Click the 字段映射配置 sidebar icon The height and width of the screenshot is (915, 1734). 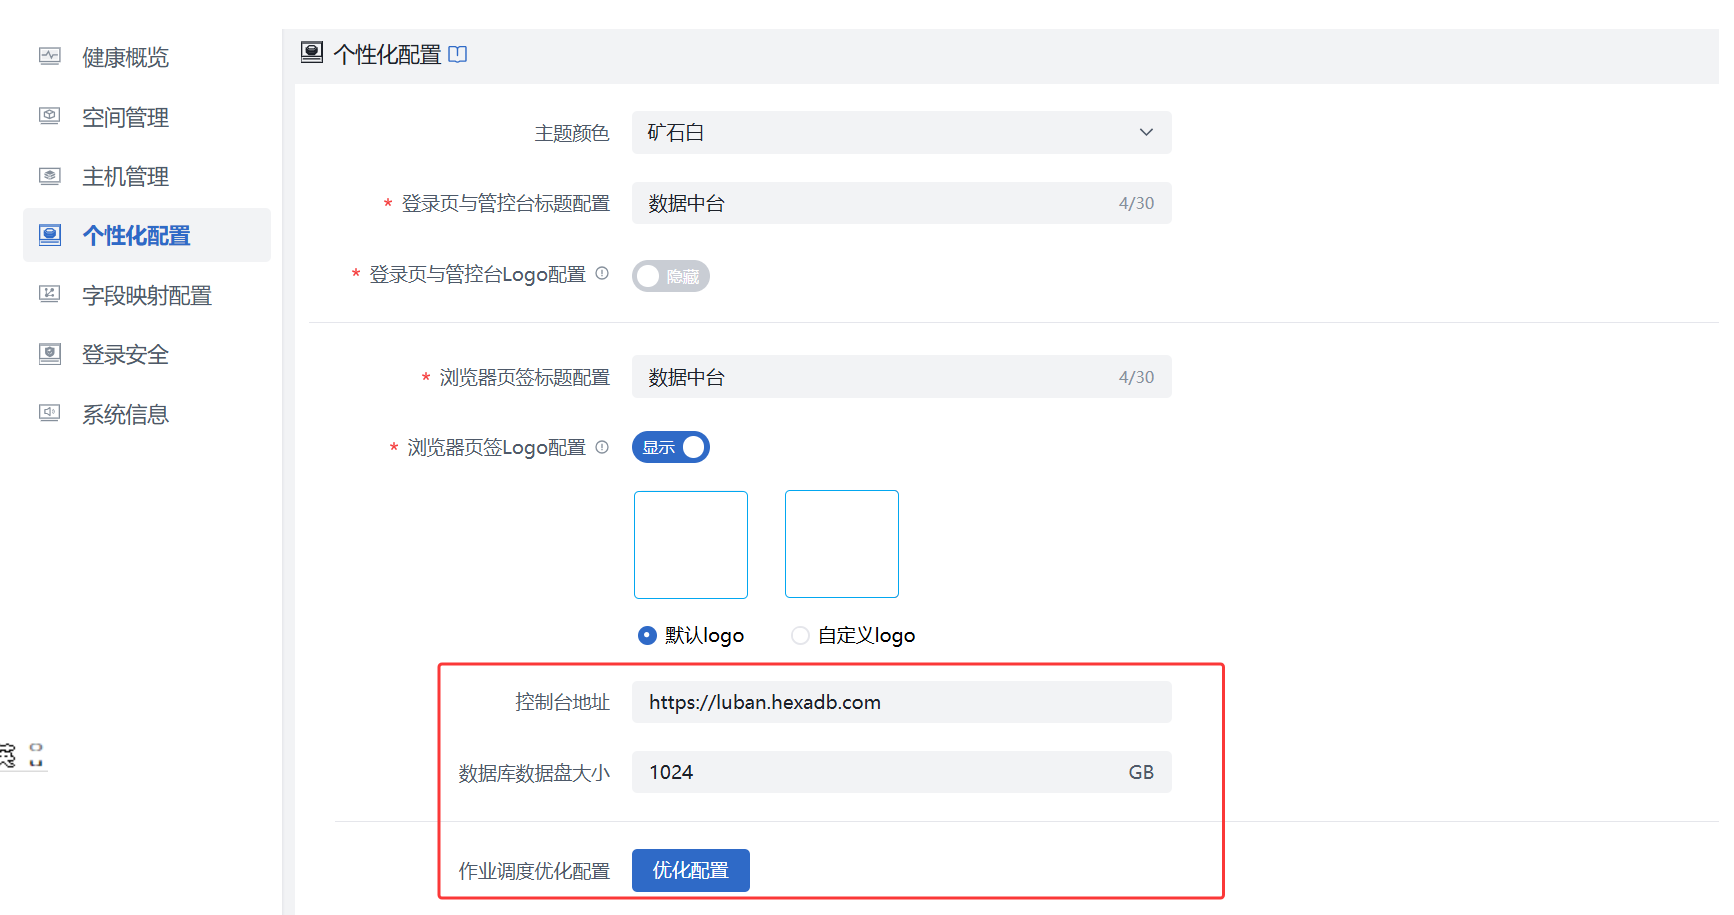(50, 294)
